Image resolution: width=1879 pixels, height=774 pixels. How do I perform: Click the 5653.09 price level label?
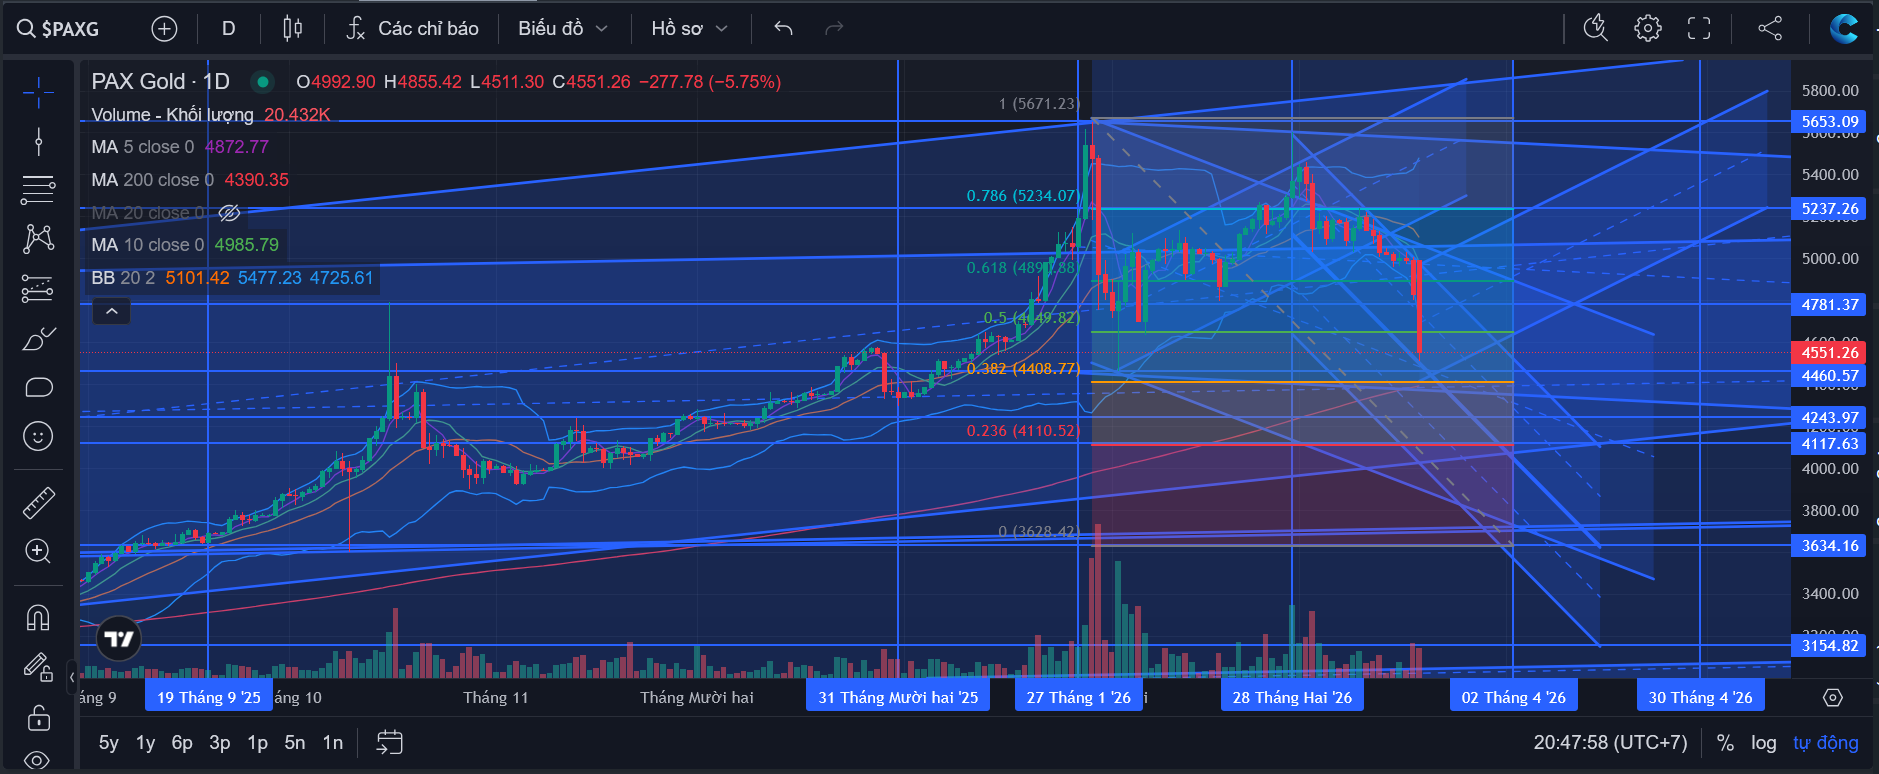click(1829, 122)
